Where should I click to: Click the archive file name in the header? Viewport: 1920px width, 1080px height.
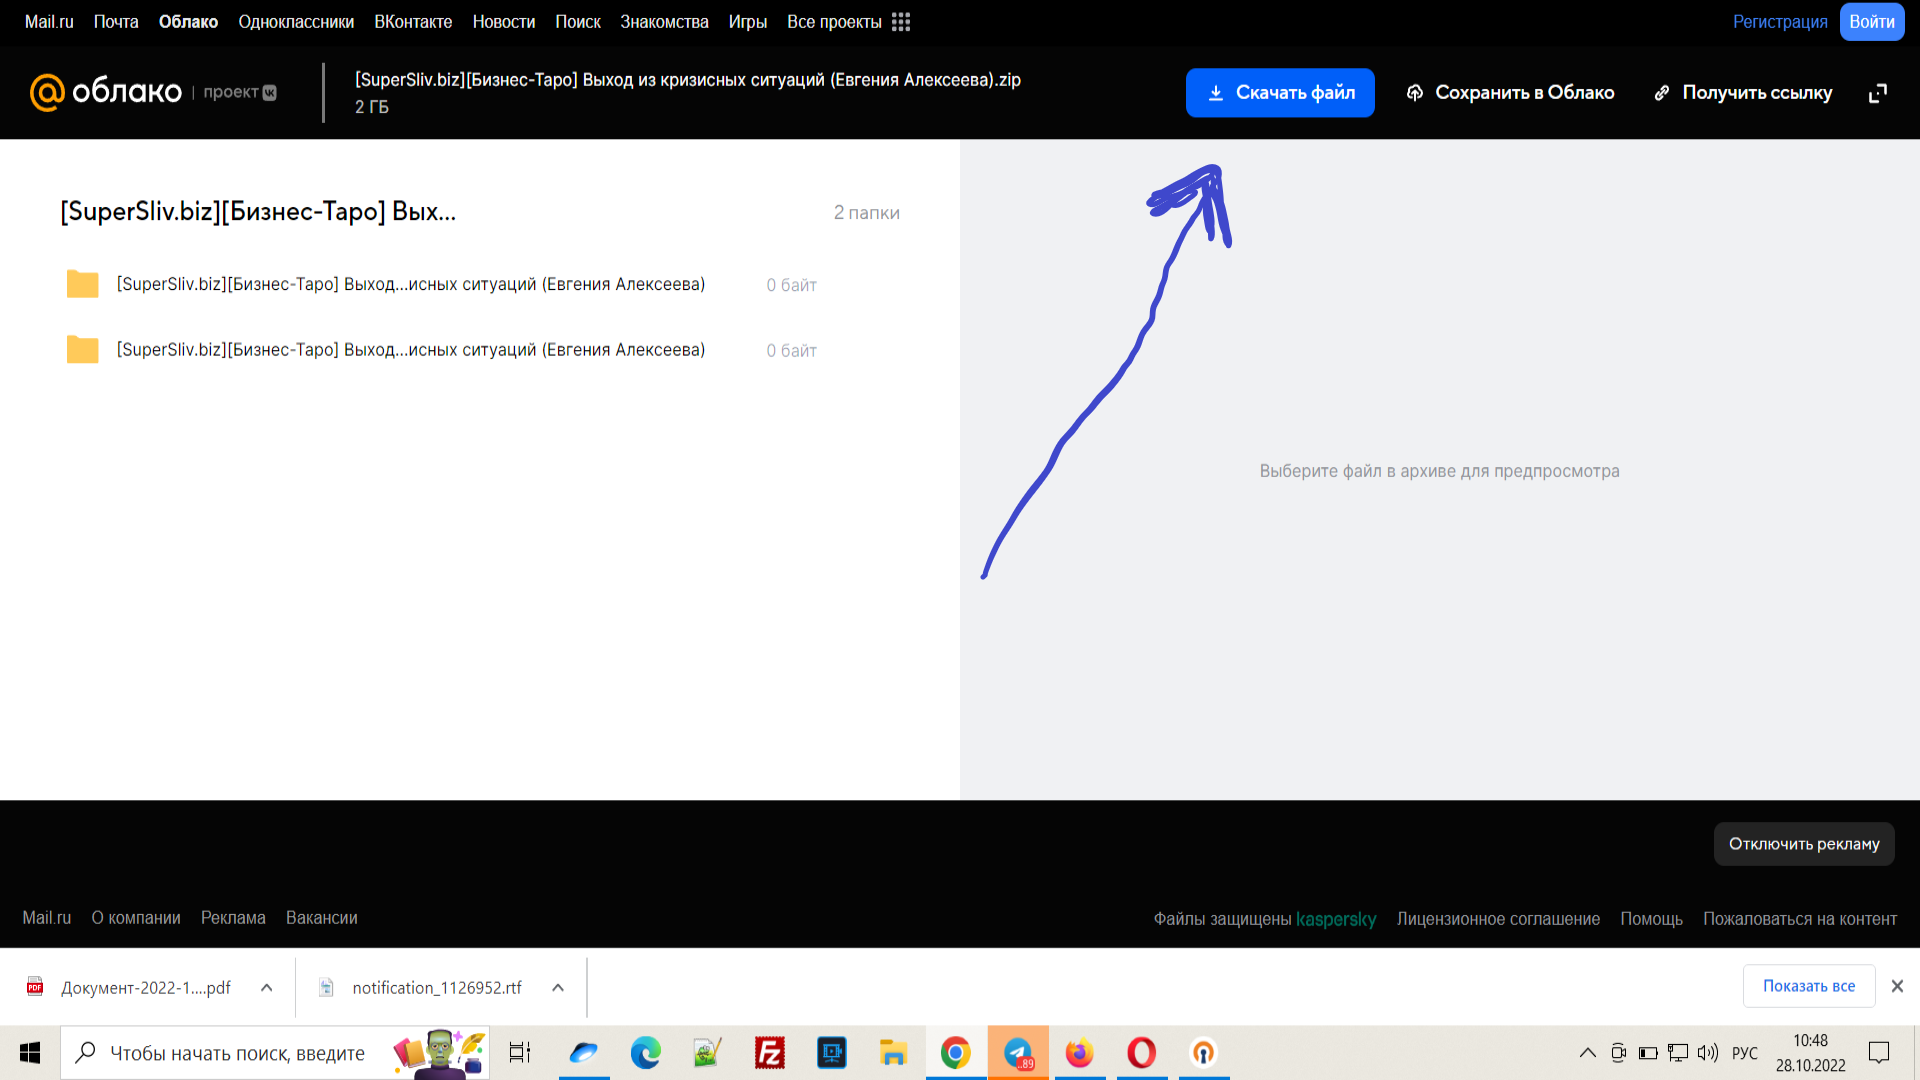tap(688, 80)
